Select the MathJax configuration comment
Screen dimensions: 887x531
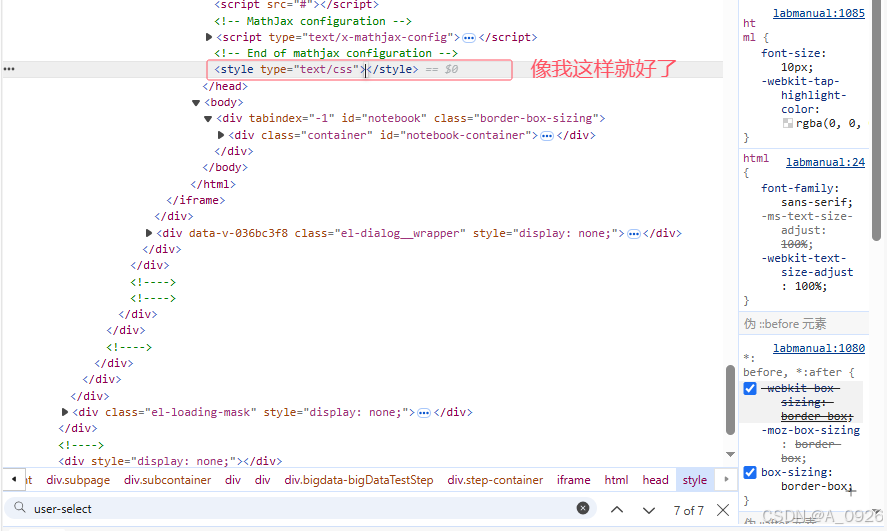pyautogui.click(x=313, y=21)
